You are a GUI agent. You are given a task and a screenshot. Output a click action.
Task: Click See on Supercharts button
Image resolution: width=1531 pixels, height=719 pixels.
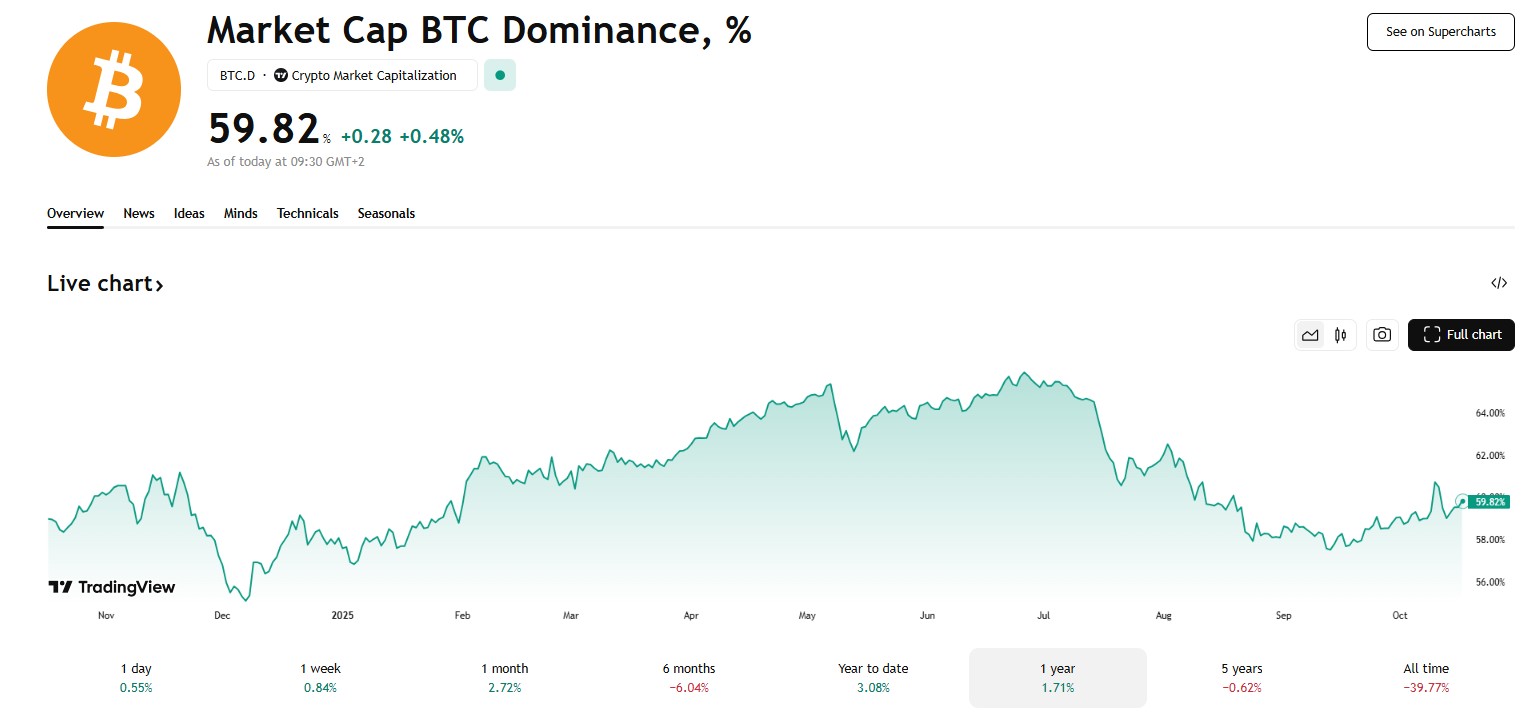pos(1440,32)
